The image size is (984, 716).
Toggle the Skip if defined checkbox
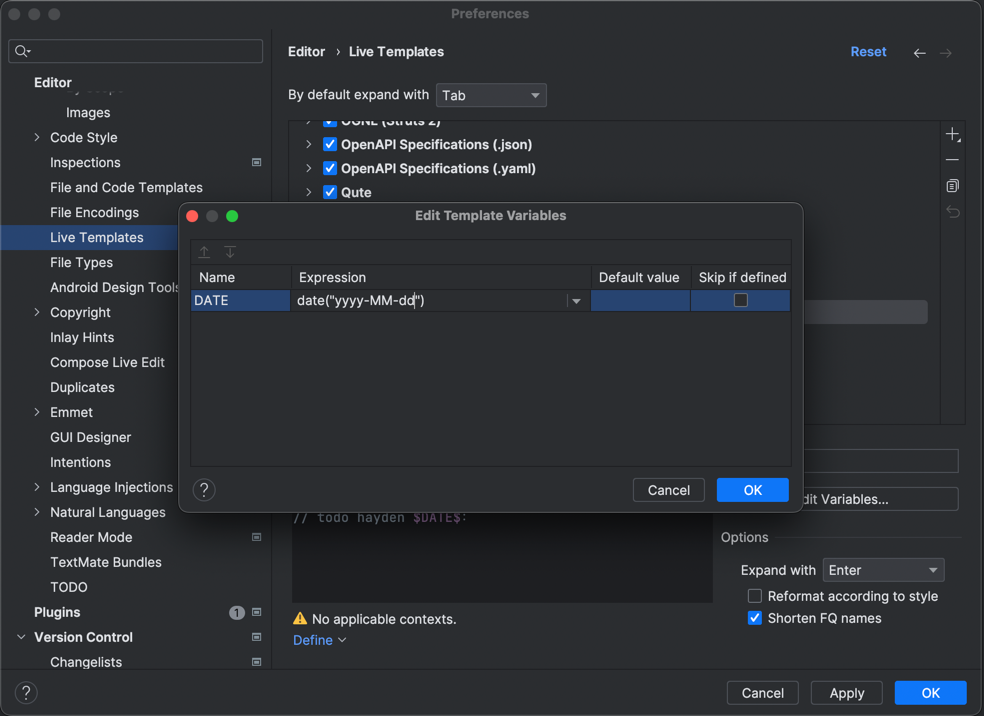pyautogui.click(x=740, y=300)
